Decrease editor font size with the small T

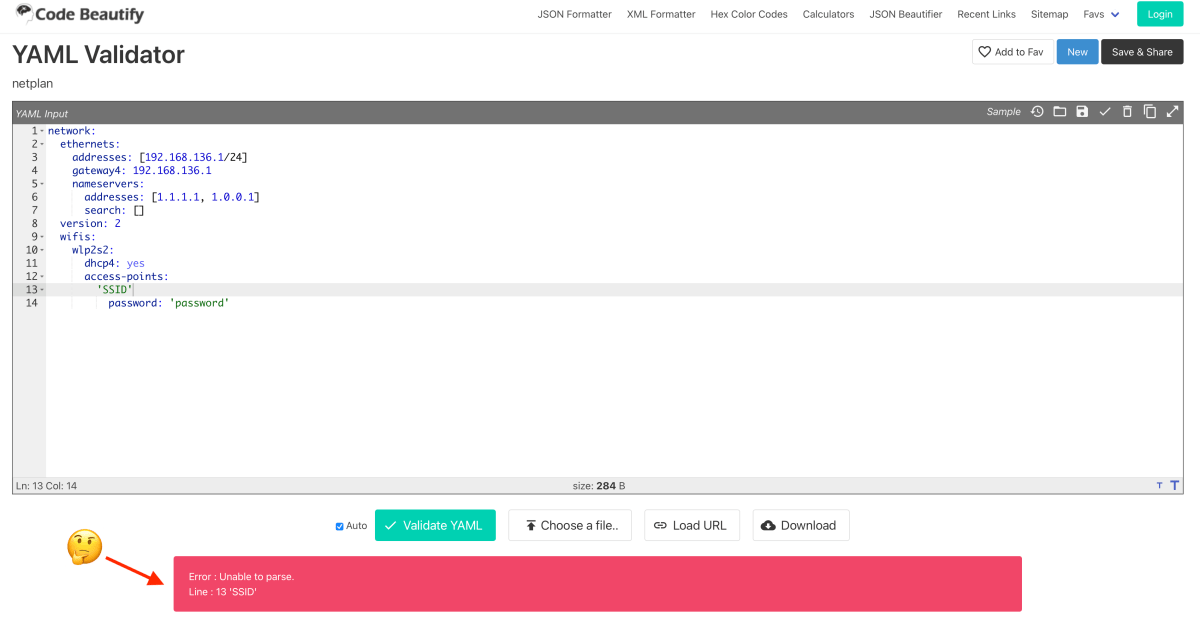(1159, 486)
